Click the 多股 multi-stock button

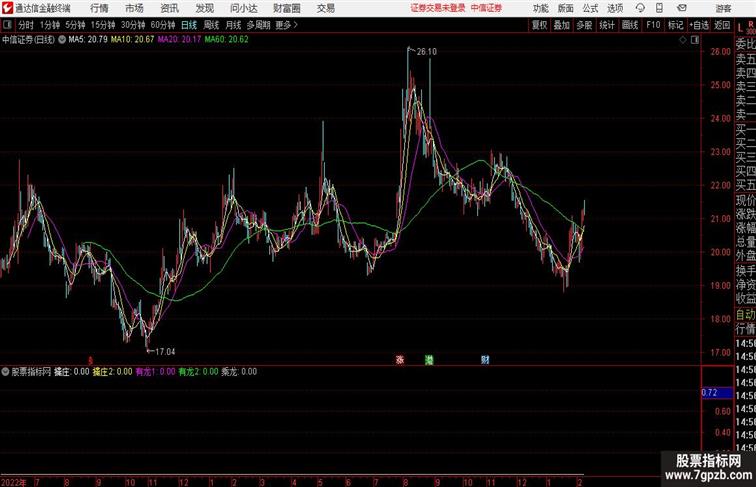[584, 25]
